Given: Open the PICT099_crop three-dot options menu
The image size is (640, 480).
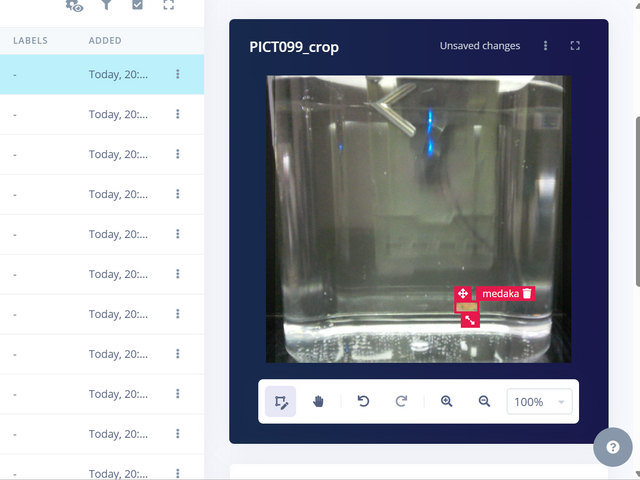Looking at the screenshot, I should (546, 46).
